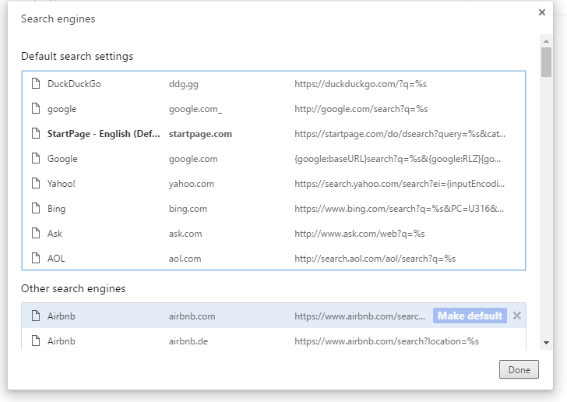
Task: Select the yahoo.com keyword
Action: (191, 184)
